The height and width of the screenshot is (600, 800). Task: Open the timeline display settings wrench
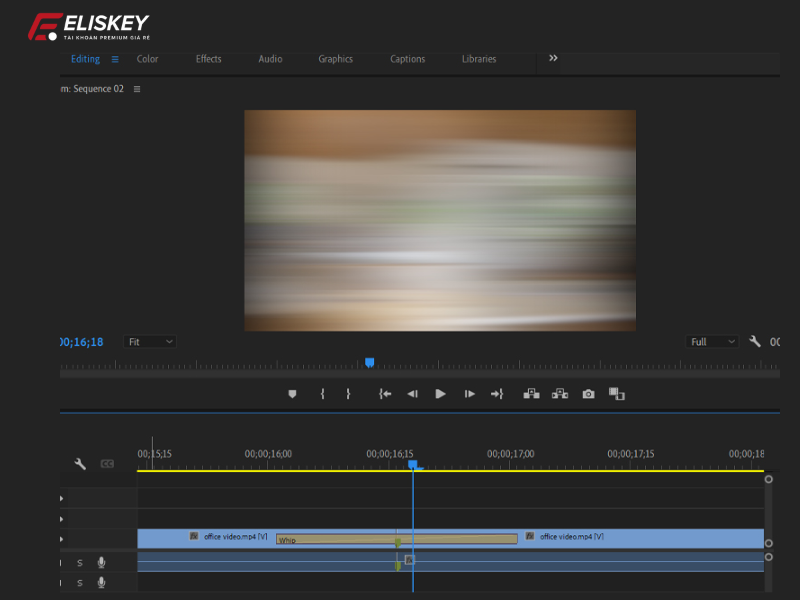pyautogui.click(x=82, y=463)
